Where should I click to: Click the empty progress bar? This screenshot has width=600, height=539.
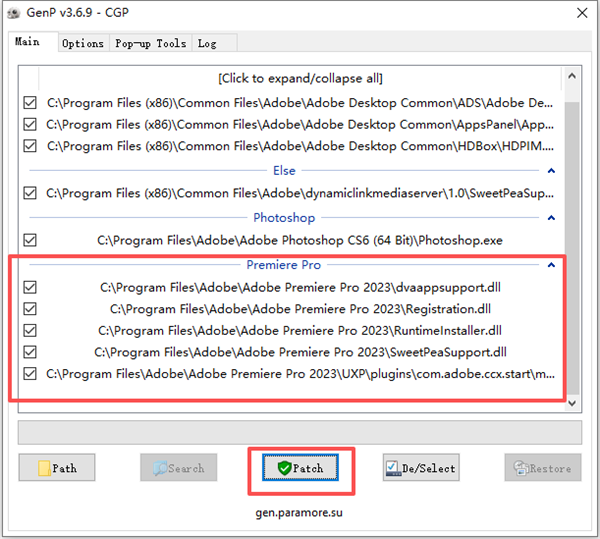tap(300, 432)
